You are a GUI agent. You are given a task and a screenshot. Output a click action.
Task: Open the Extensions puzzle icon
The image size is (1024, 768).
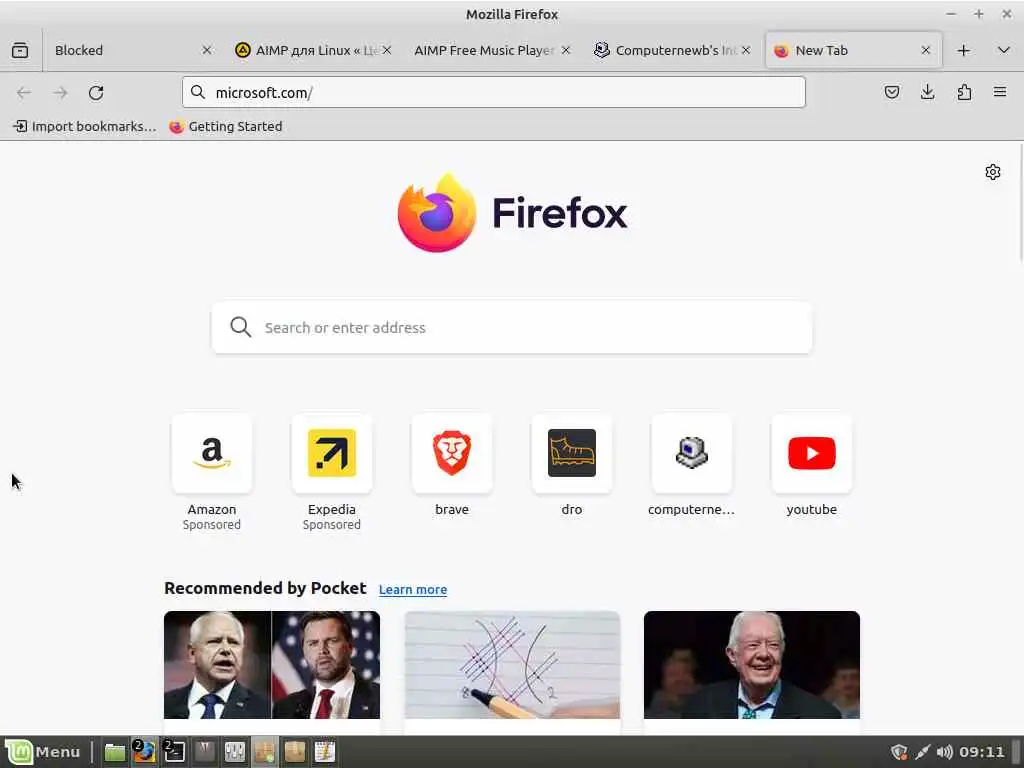click(x=964, y=92)
